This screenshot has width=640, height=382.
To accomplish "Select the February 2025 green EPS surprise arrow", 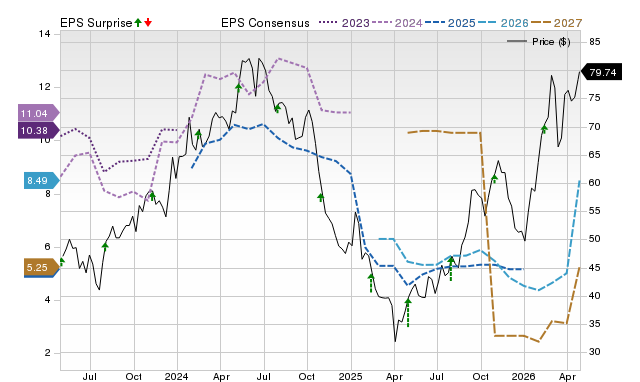I will [371, 282].
